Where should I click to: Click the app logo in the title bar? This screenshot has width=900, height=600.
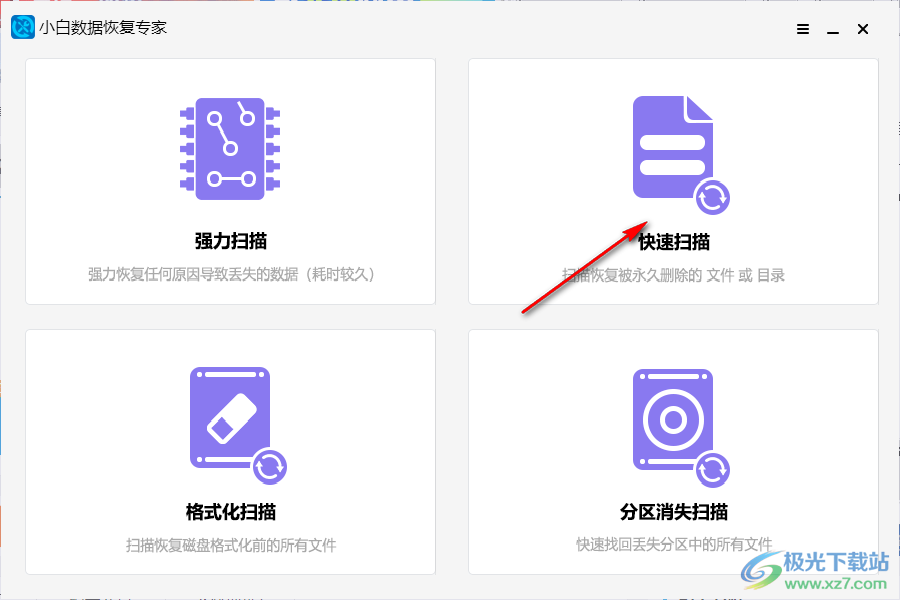point(22,27)
